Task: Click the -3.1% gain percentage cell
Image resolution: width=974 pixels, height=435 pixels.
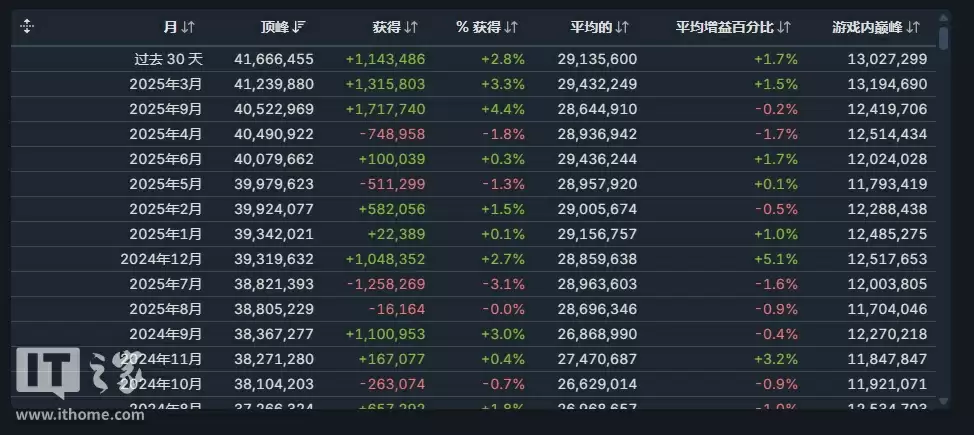Action: point(500,284)
